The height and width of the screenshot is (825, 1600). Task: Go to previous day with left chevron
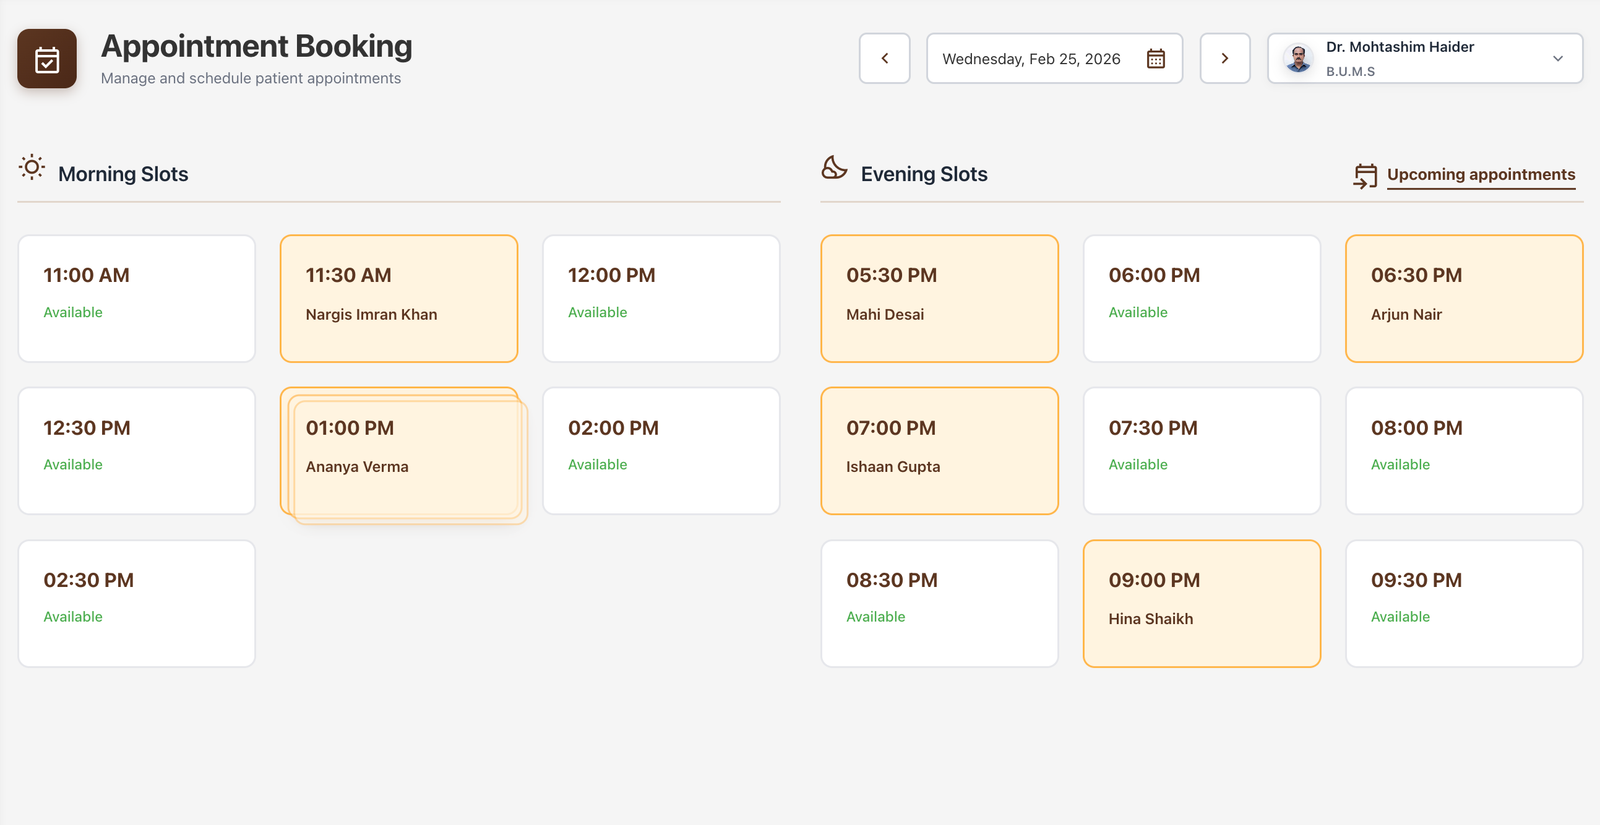[x=885, y=58]
